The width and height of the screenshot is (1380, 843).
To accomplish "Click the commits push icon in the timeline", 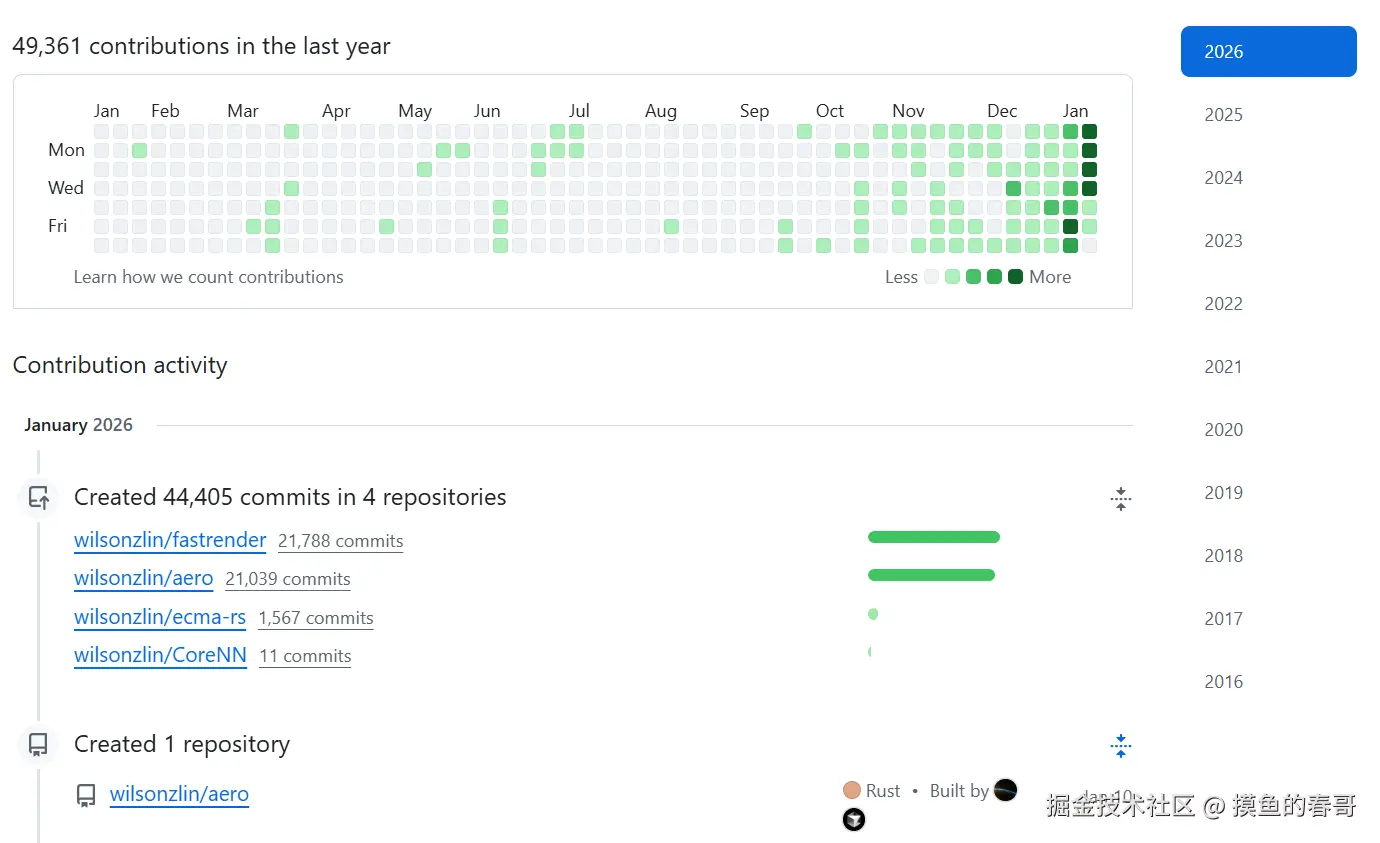I will pos(38,497).
